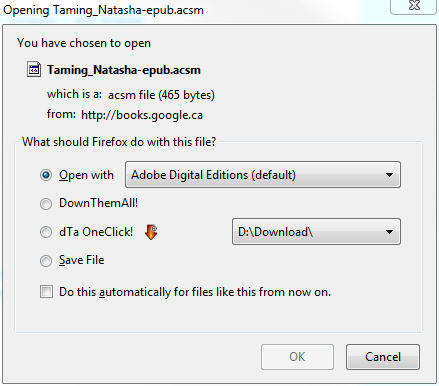Click the arrow on Adobe Digital Editions combo
The height and width of the screenshot is (386, 439).
[389, 175]
